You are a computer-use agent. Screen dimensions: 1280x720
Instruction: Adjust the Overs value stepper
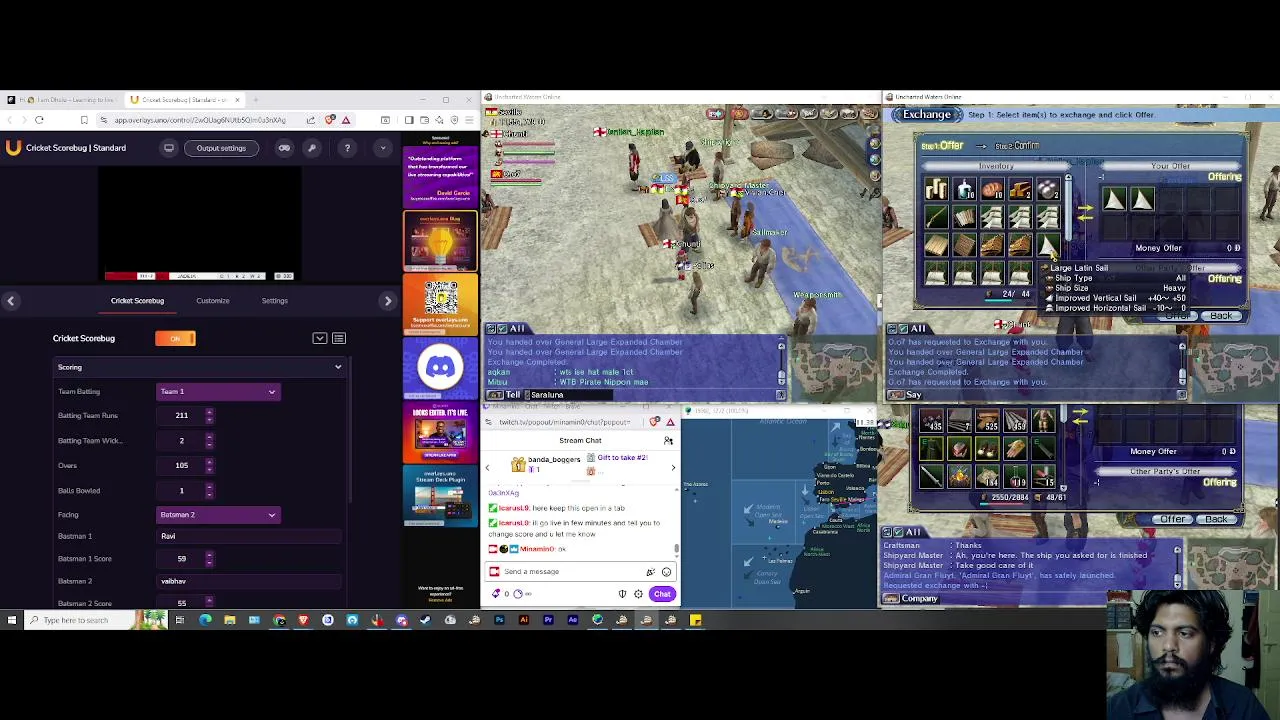(x=209, y=465)
